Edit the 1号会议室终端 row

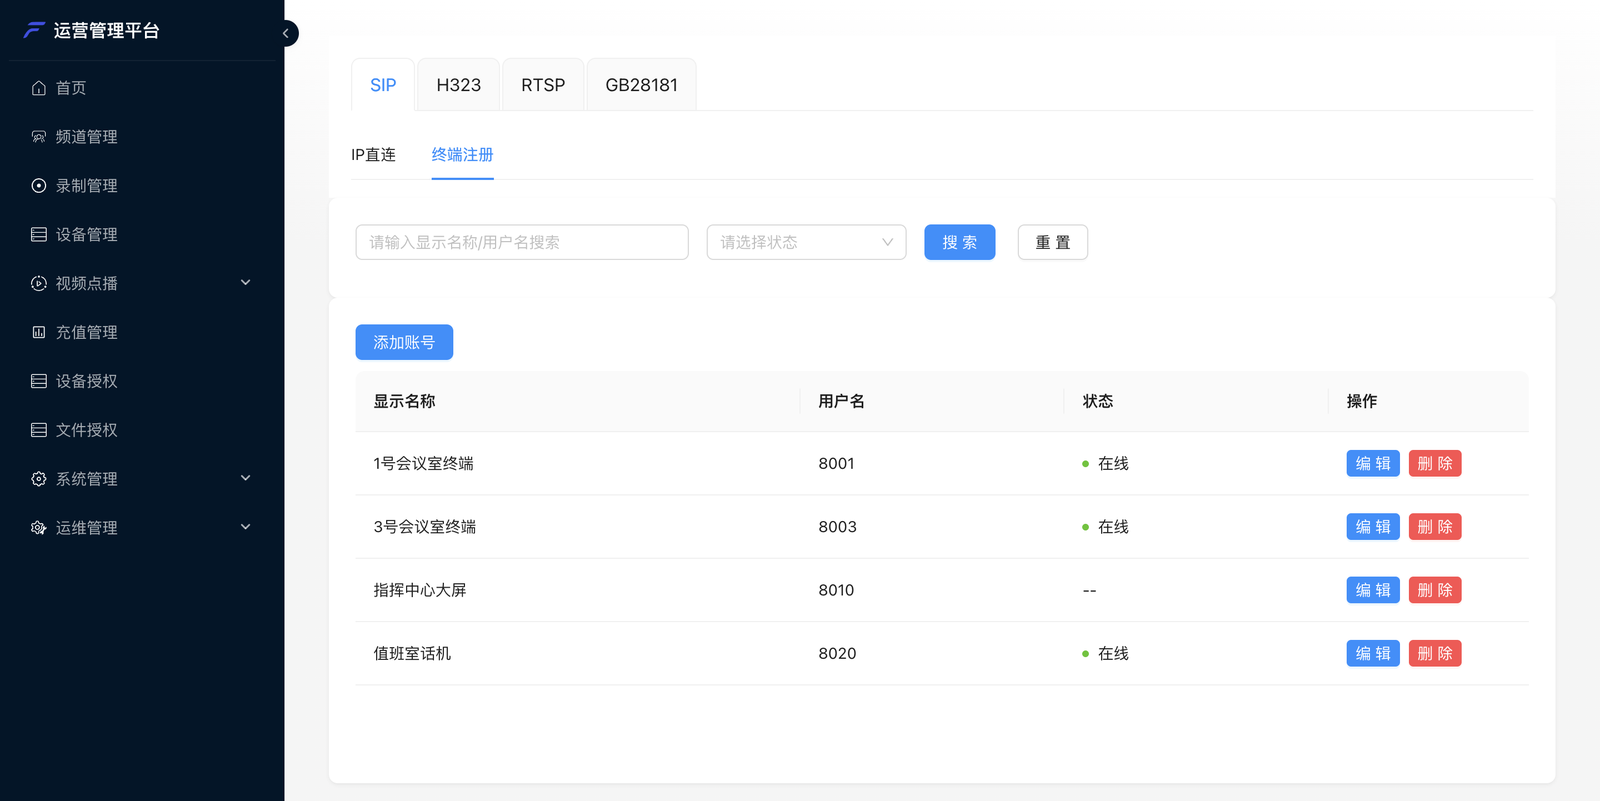point(1373,464)
